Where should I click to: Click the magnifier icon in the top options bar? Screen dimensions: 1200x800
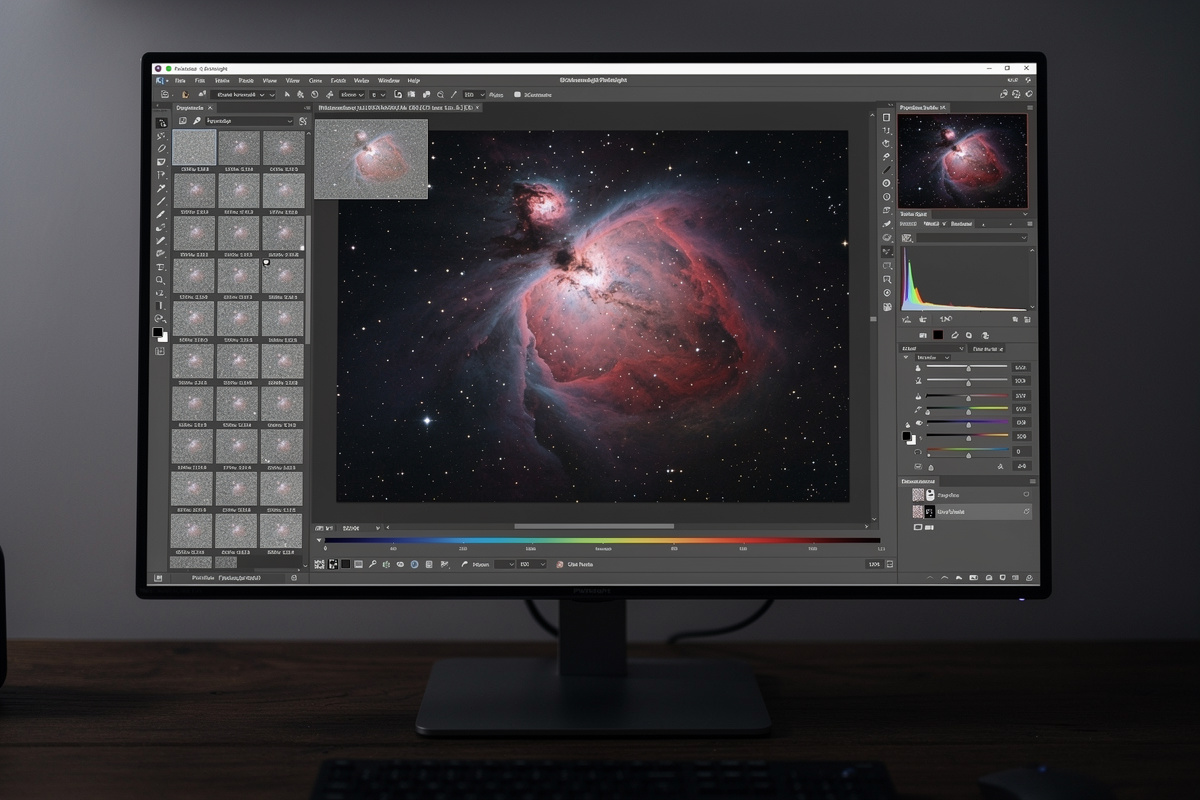pyautogui.click(x=440, y=94)
